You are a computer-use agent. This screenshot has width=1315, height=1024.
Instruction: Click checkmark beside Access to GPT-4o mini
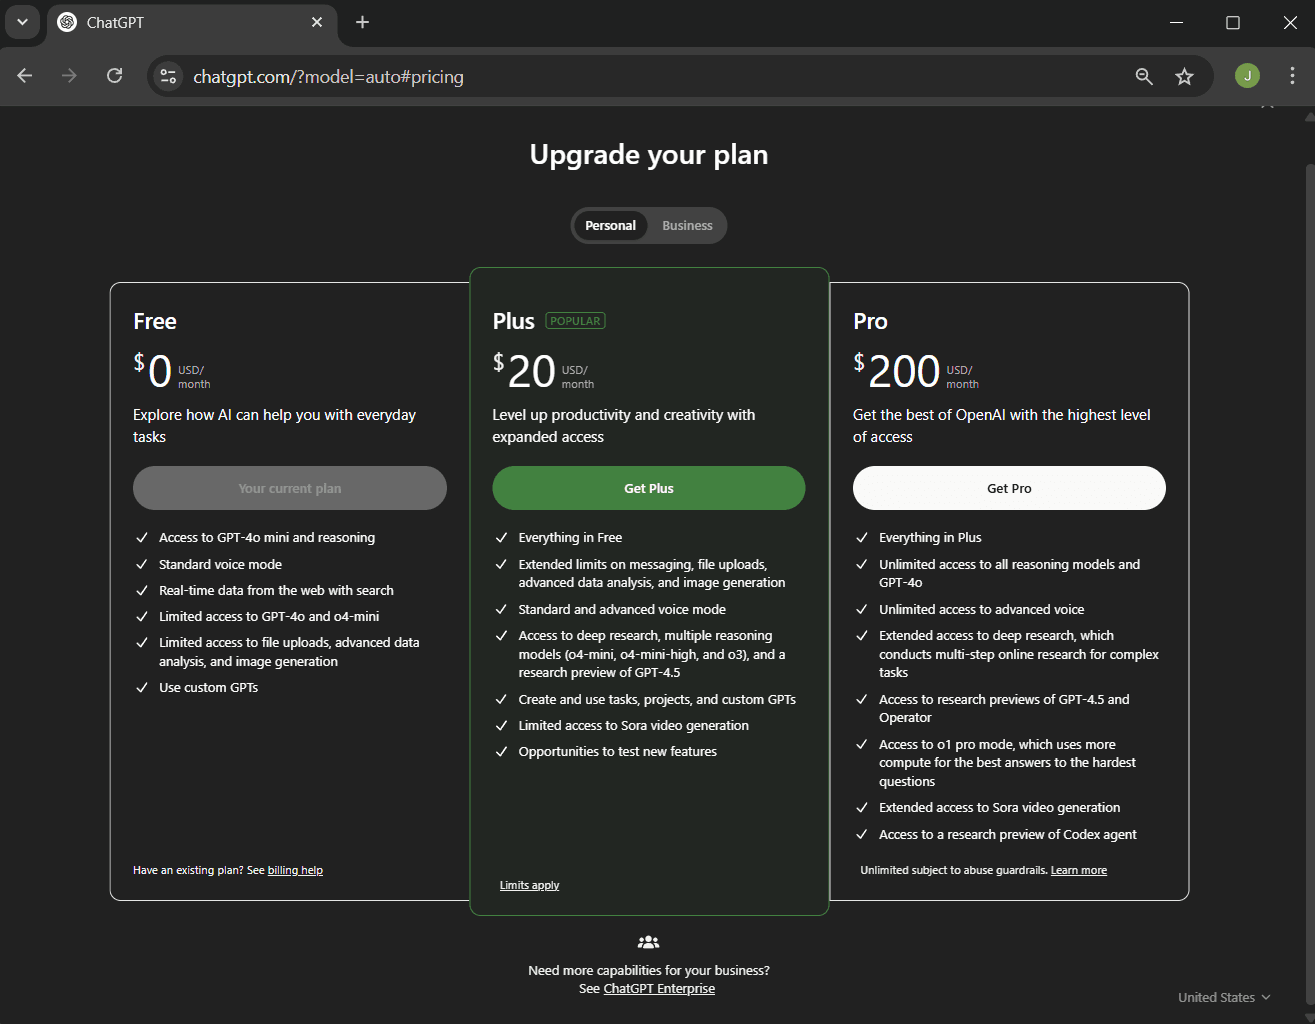142,537
